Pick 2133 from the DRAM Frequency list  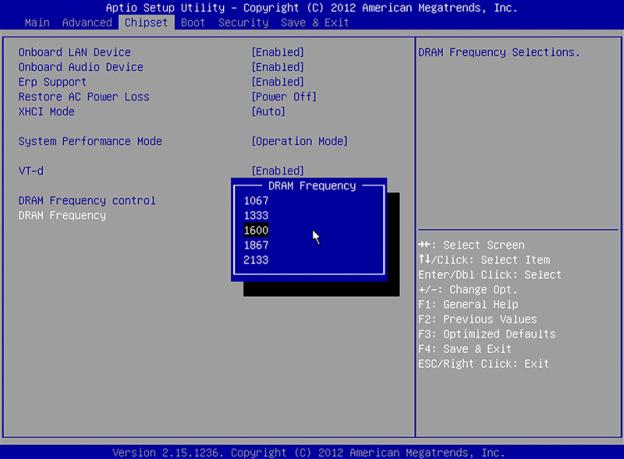click(256, 260)
